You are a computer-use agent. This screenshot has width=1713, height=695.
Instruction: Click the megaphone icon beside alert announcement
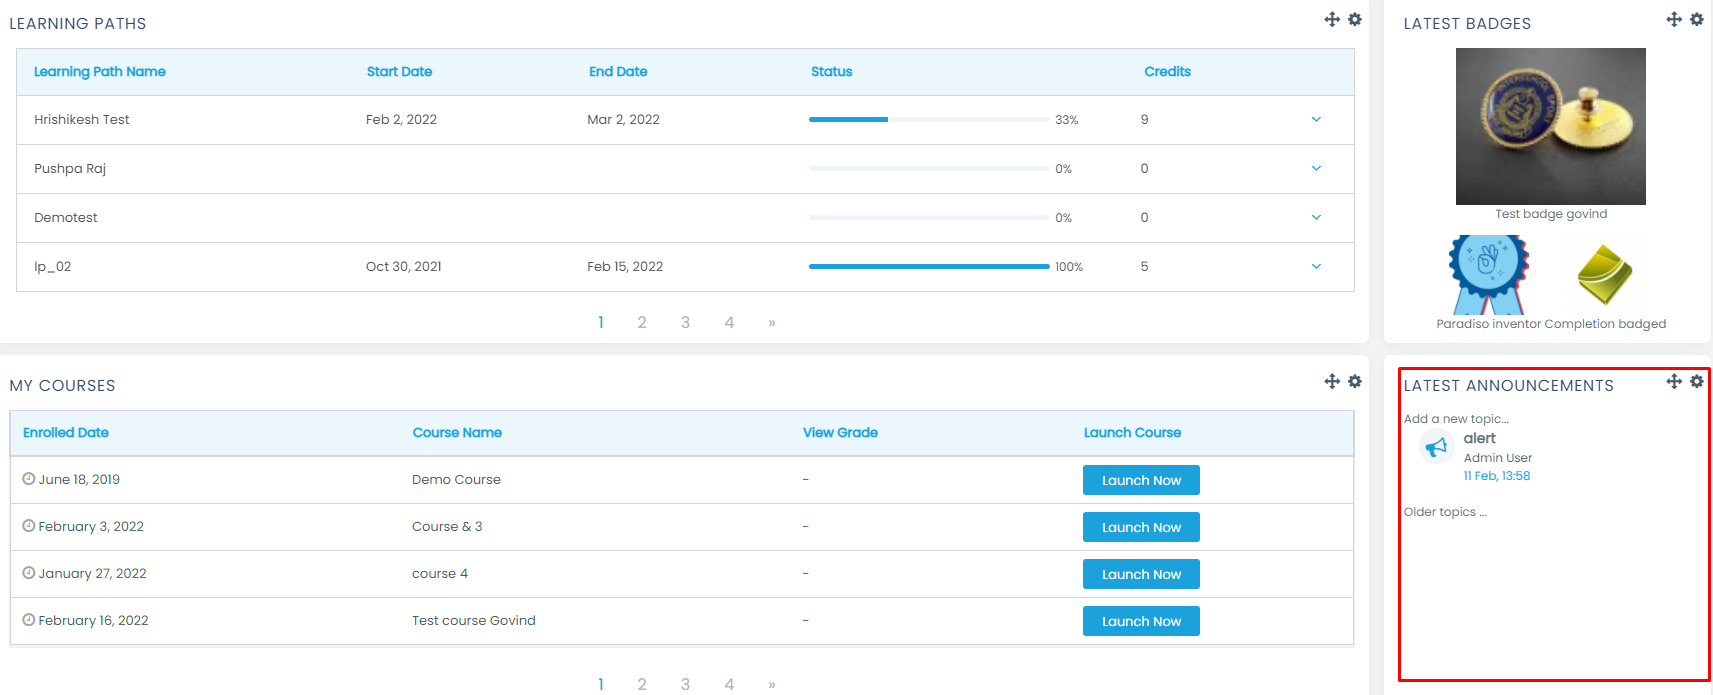1437,447
